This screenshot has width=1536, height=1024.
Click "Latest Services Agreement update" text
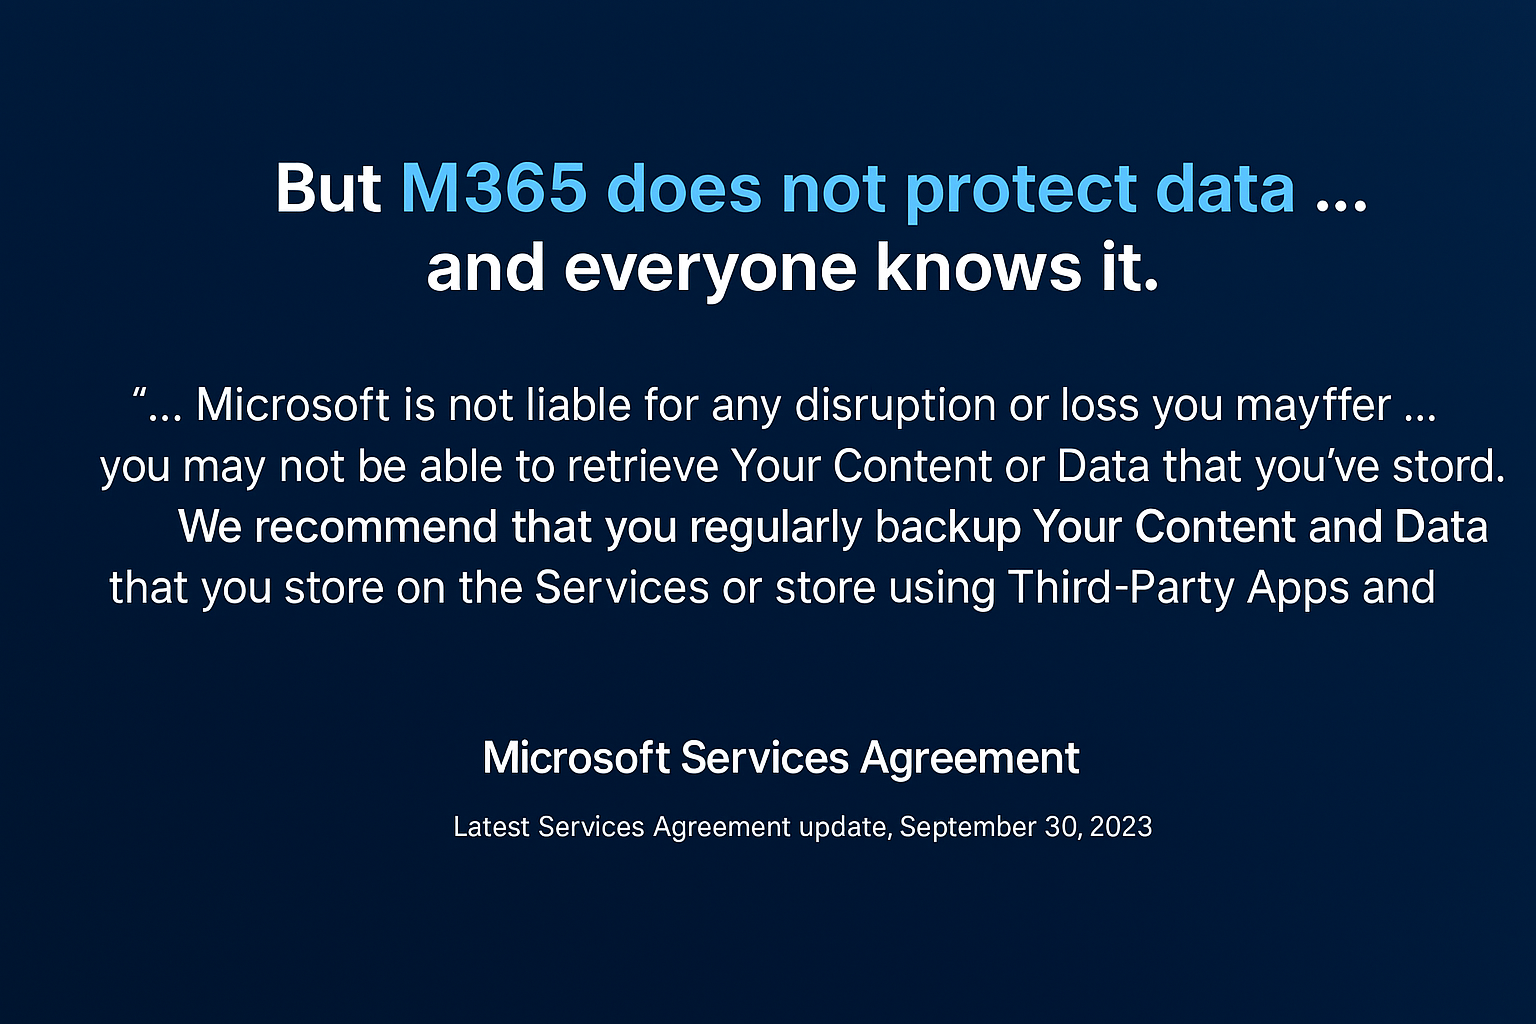coord(669,827)
